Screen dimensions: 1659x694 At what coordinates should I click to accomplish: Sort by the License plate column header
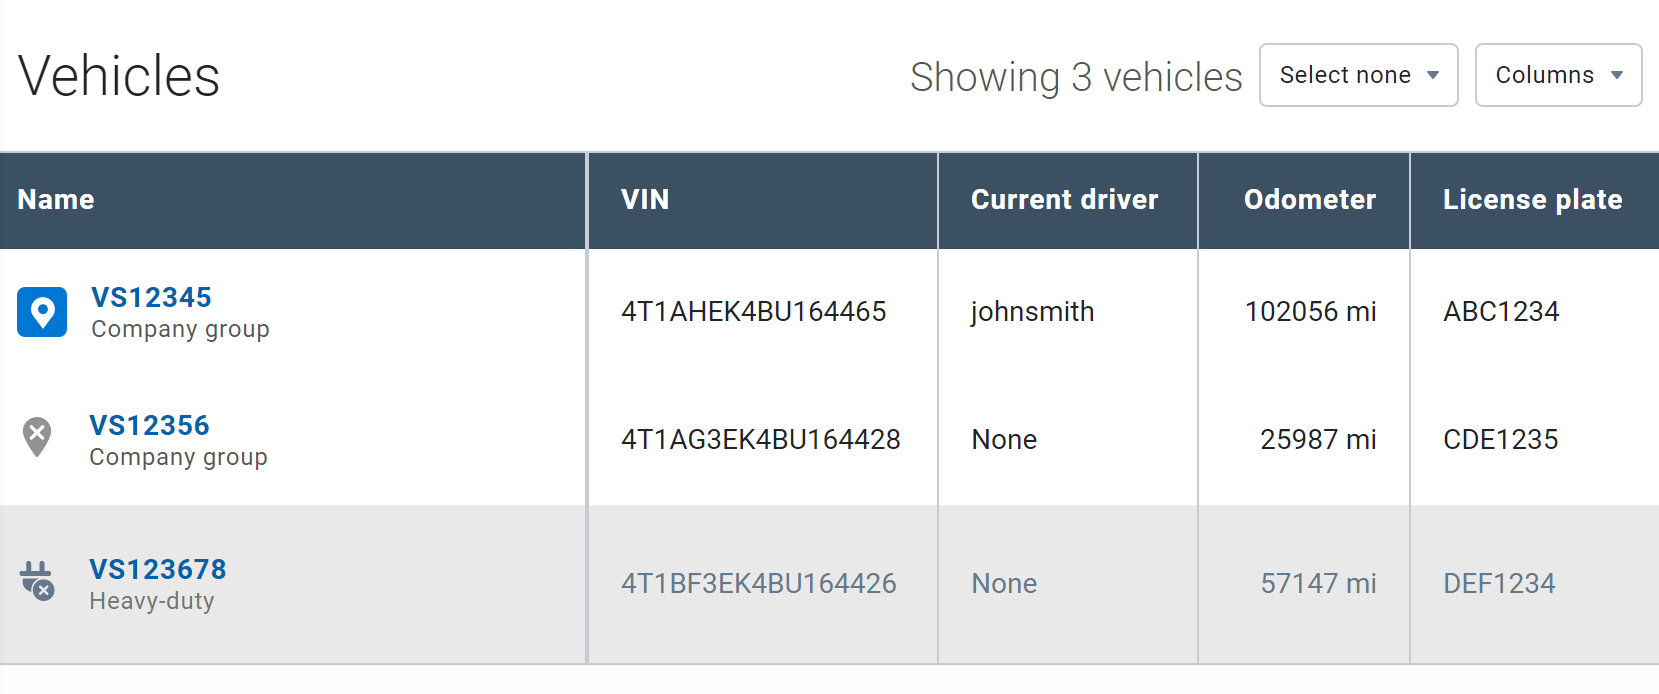(x=1532, y=200)
